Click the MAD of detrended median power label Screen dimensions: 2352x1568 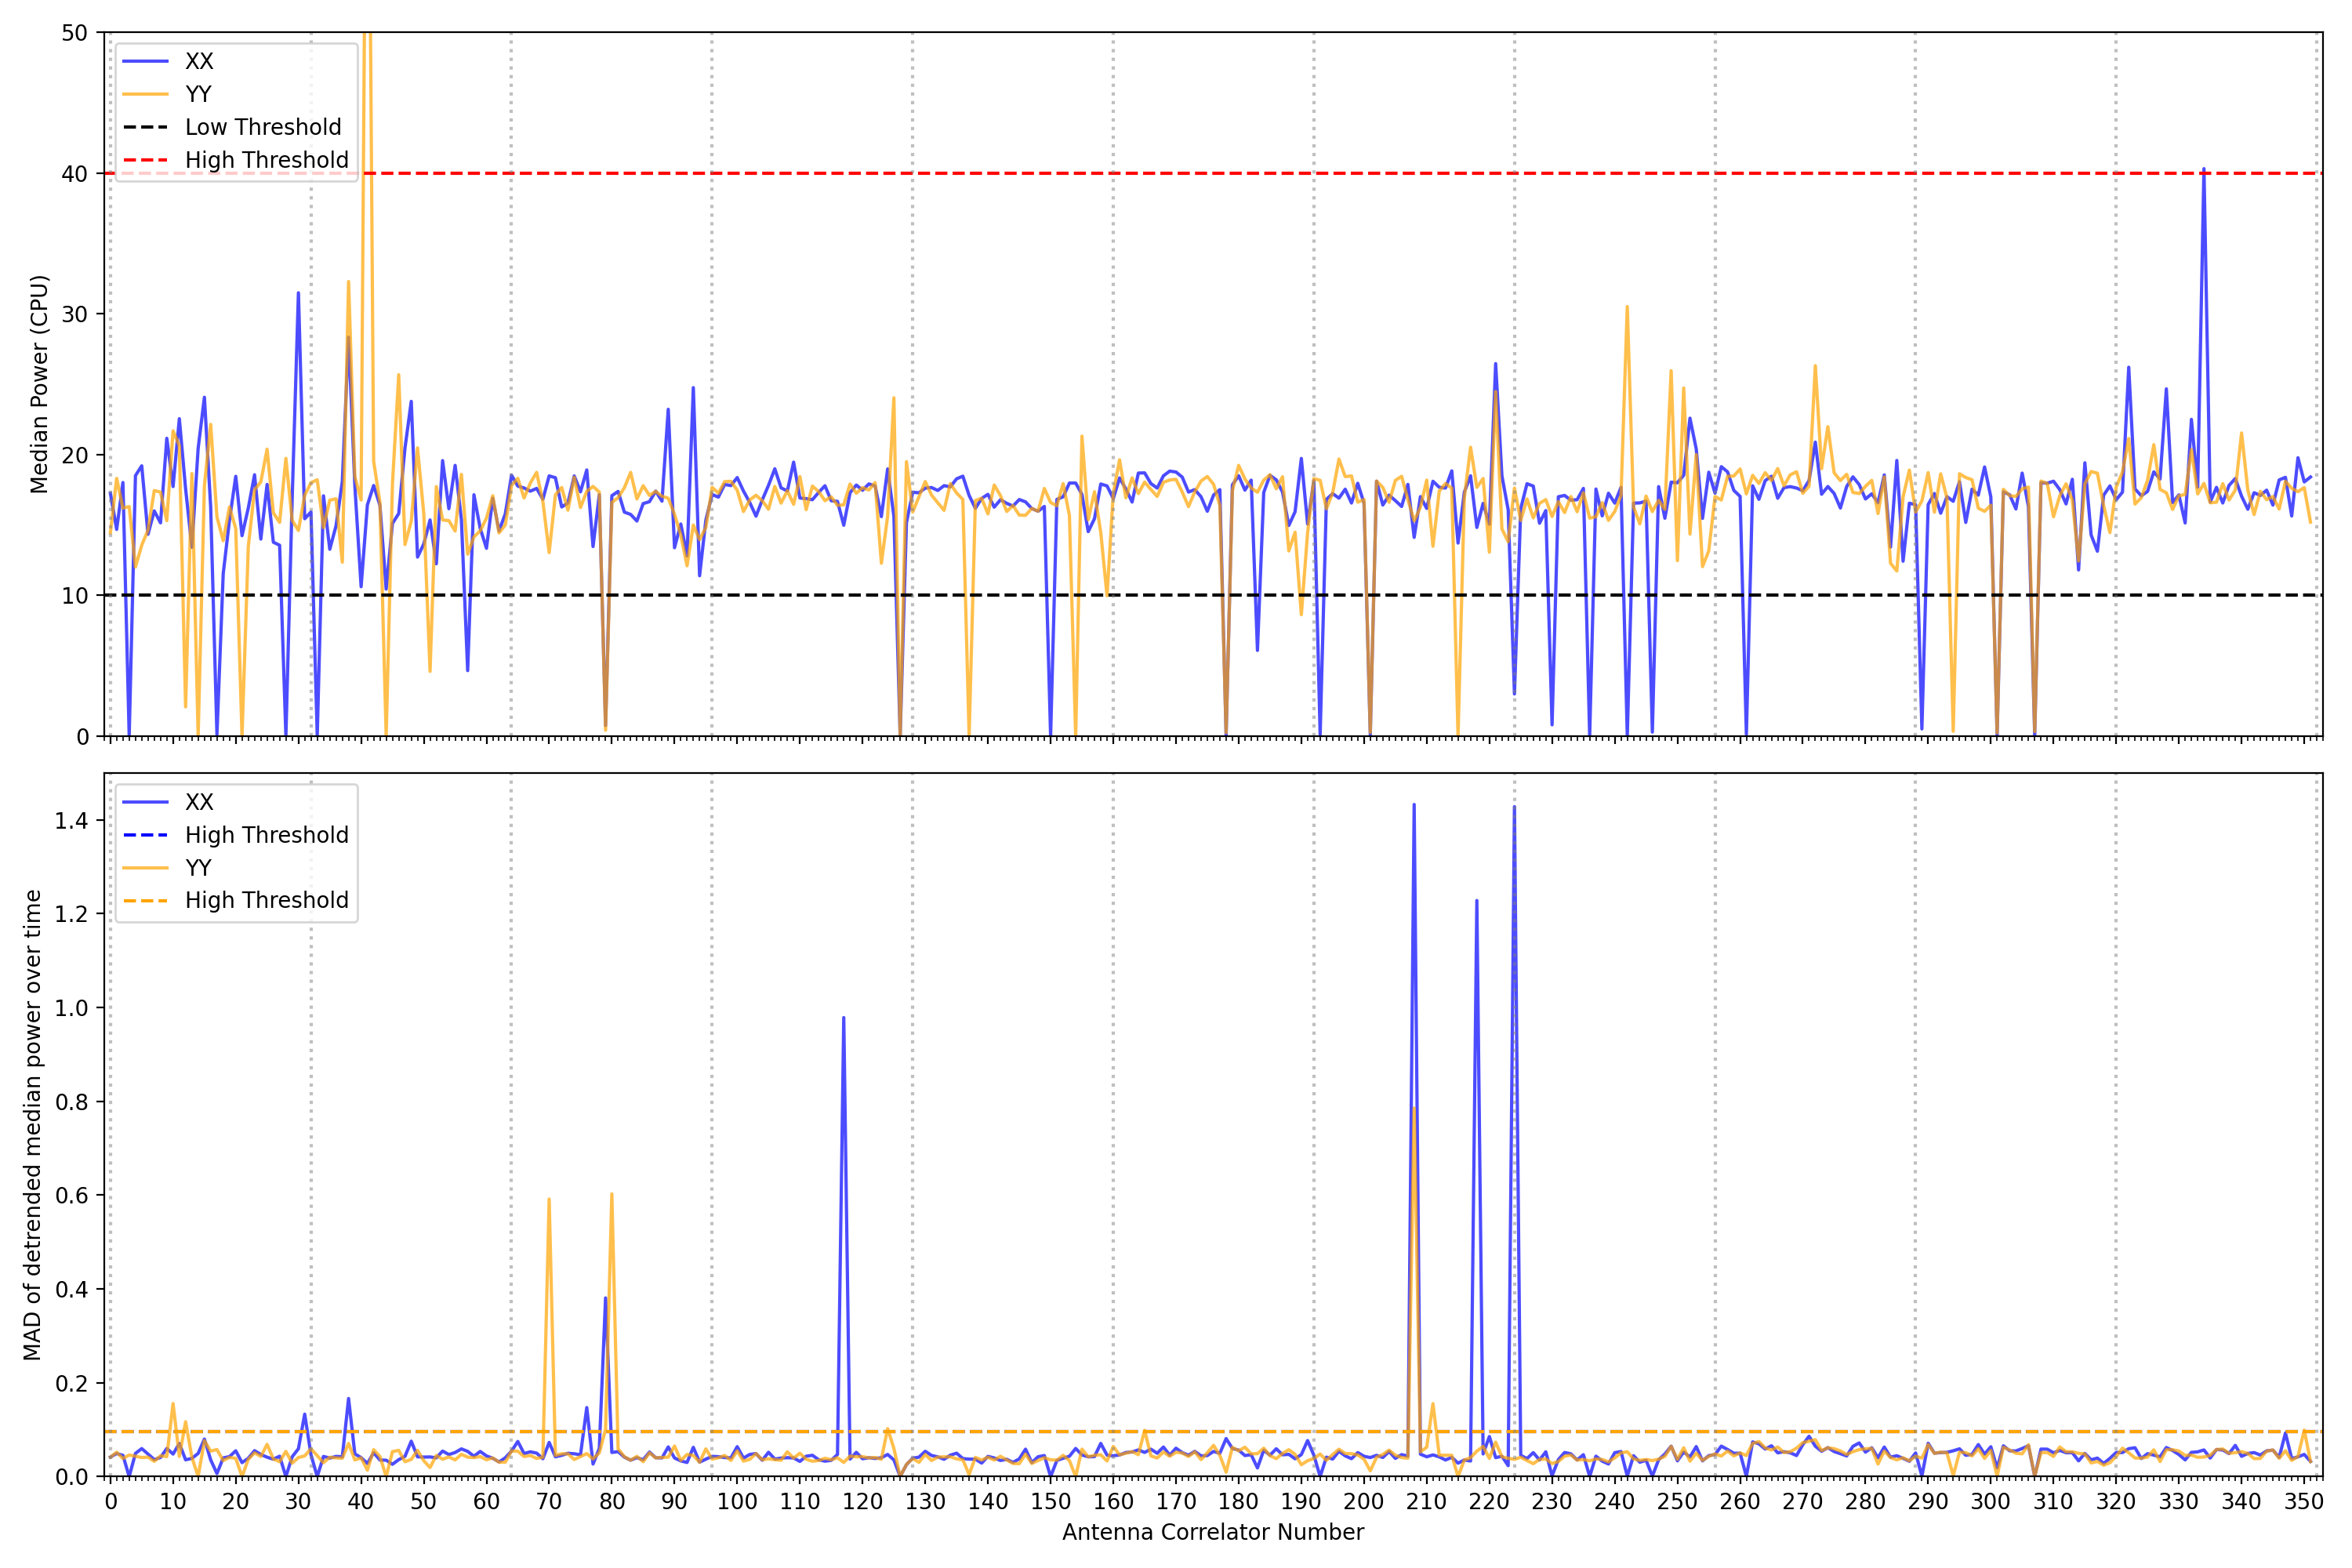pyautogui.click(x=32, y=1125)
